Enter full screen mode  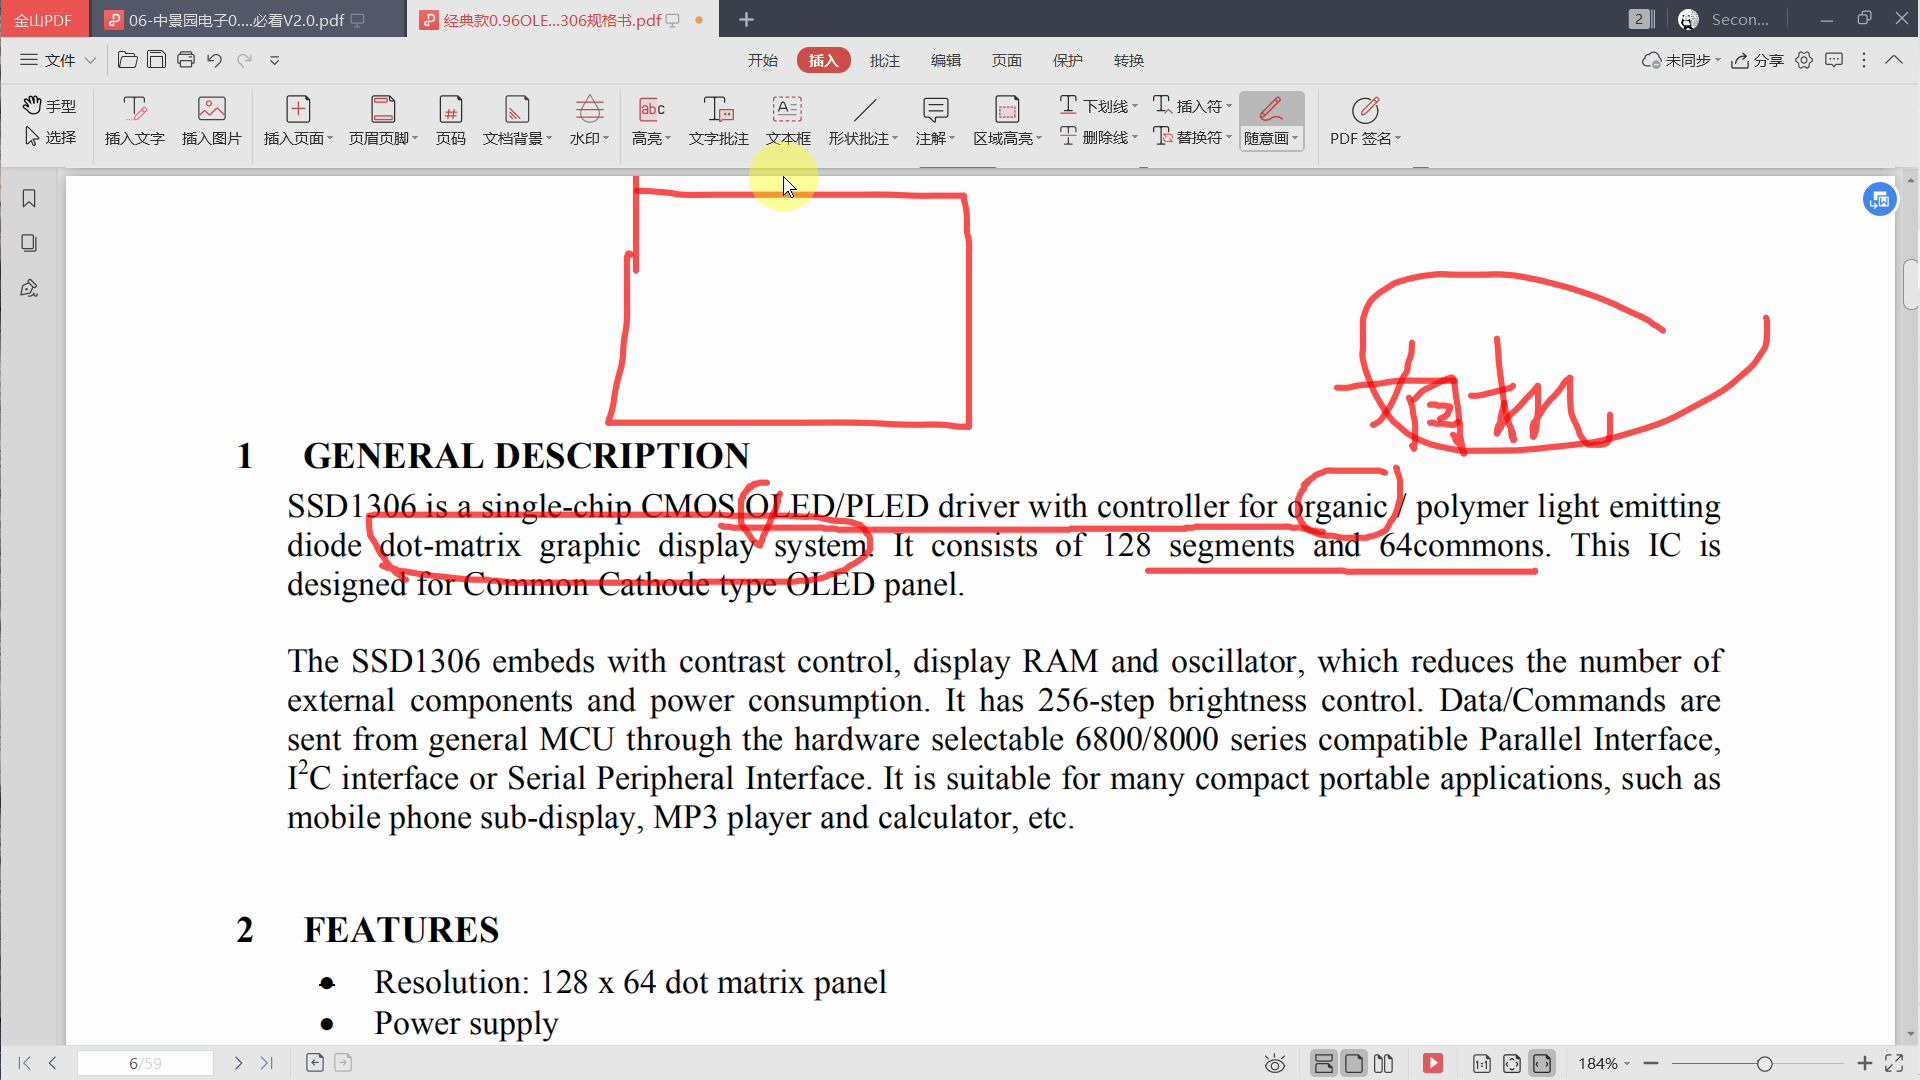tap(1894, 1063)
